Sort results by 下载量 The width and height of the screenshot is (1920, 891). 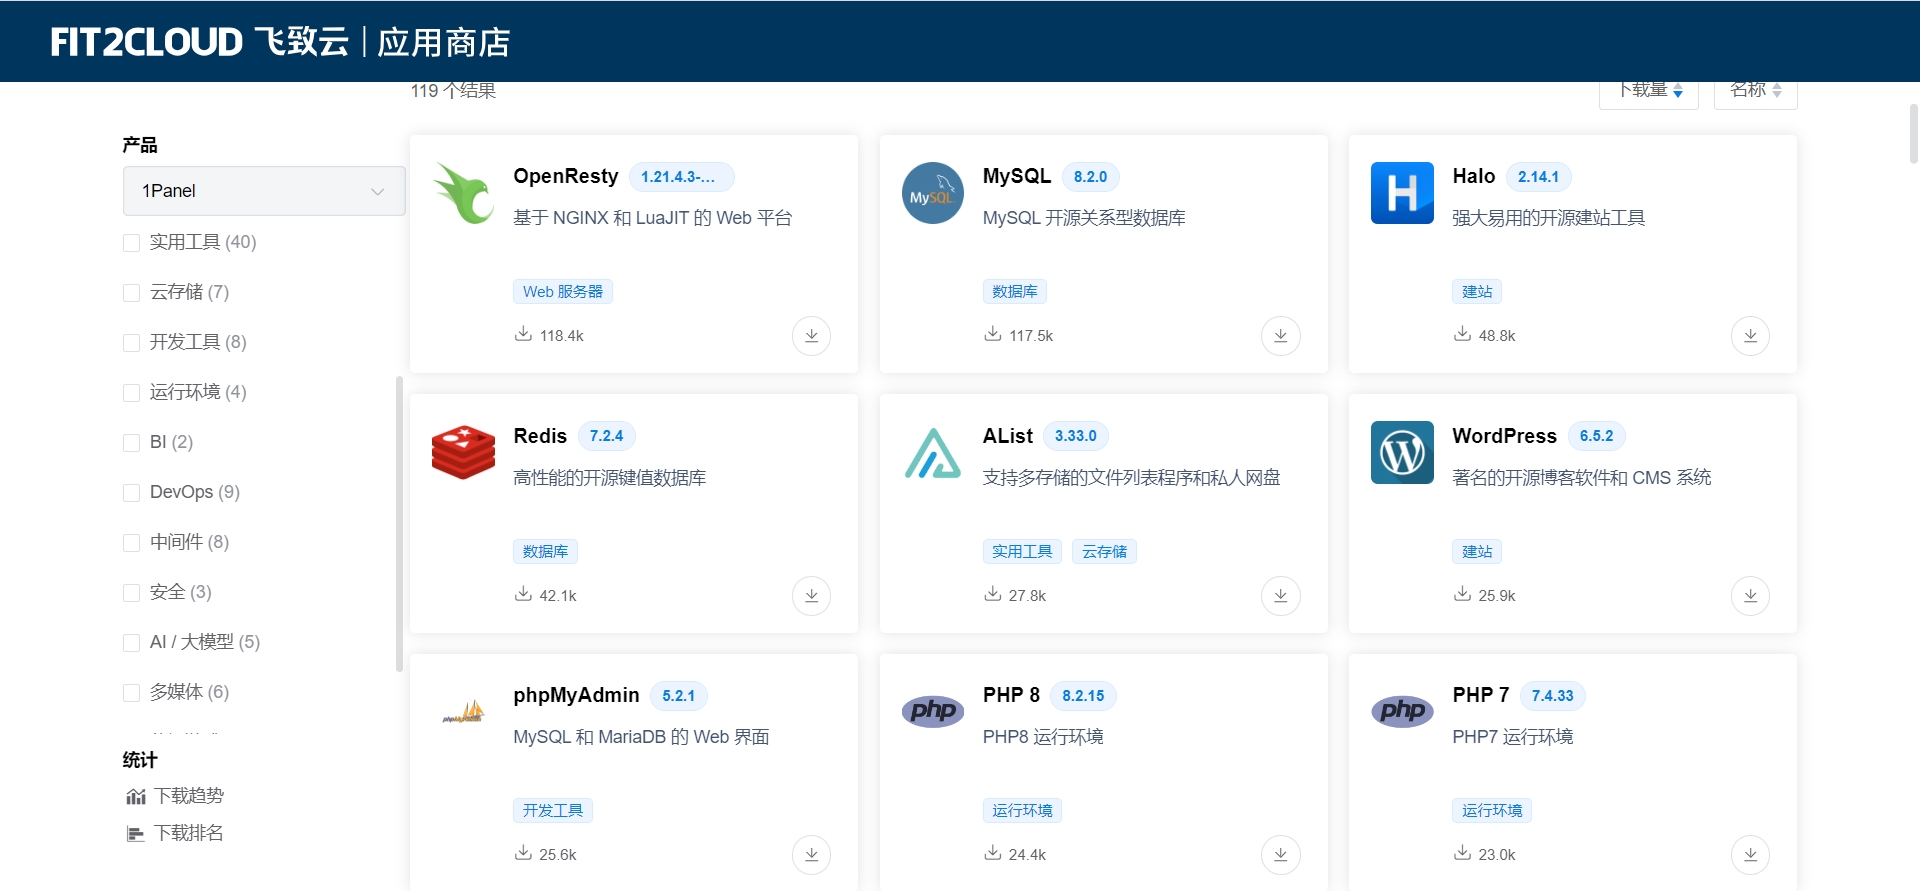pos(1649,91)
